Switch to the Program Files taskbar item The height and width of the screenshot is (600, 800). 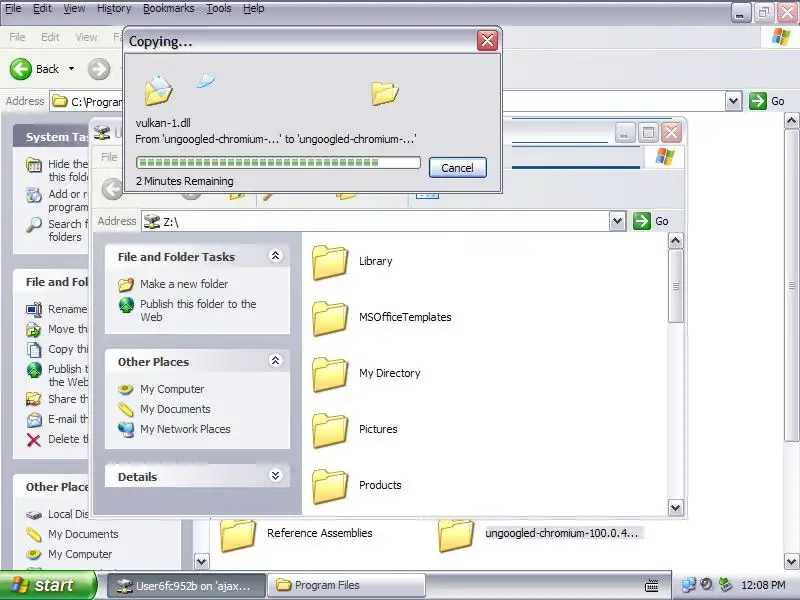[347, 585]
